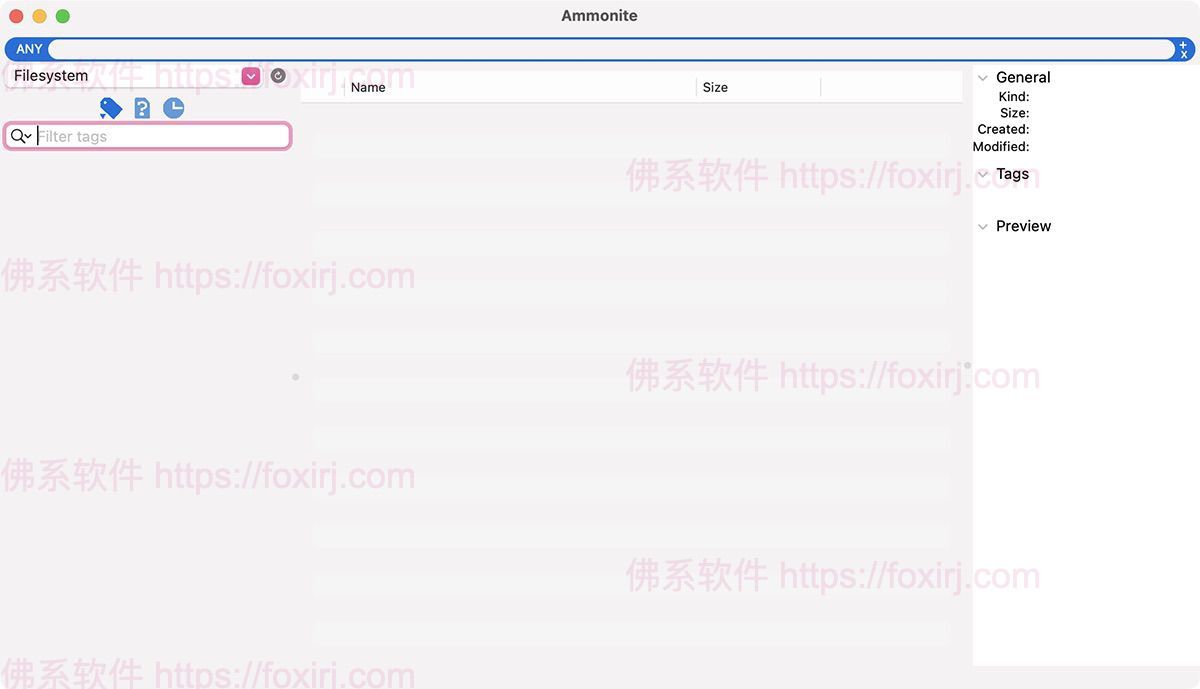Click the circular refresh icon beside Filesystem
Viewport: 1200px width, 689px height.
coord(278,76)
